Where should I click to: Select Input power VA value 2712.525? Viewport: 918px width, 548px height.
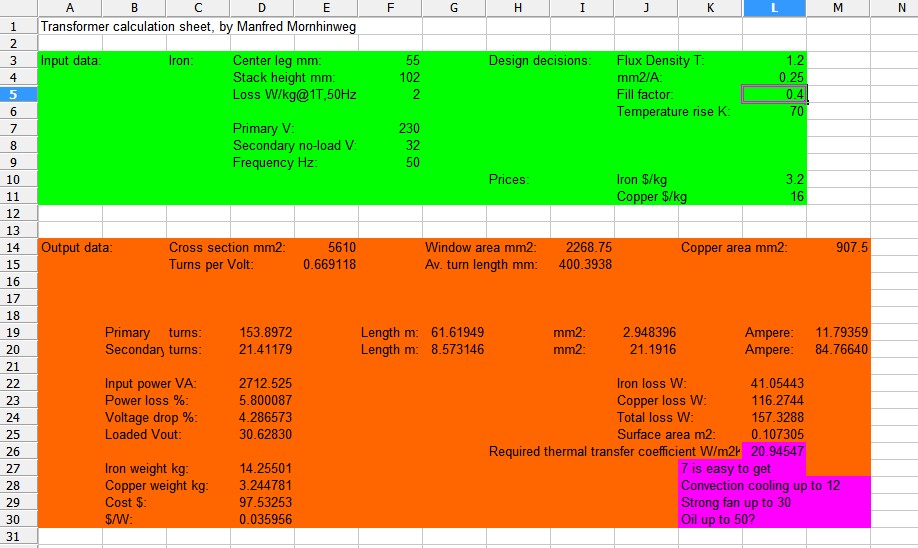[x=266, y=383]
